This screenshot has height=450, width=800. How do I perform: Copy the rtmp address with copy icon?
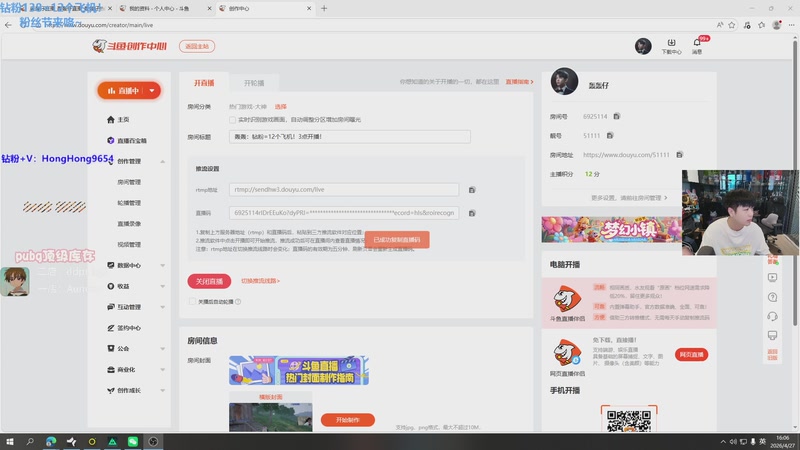coord(472,189)
